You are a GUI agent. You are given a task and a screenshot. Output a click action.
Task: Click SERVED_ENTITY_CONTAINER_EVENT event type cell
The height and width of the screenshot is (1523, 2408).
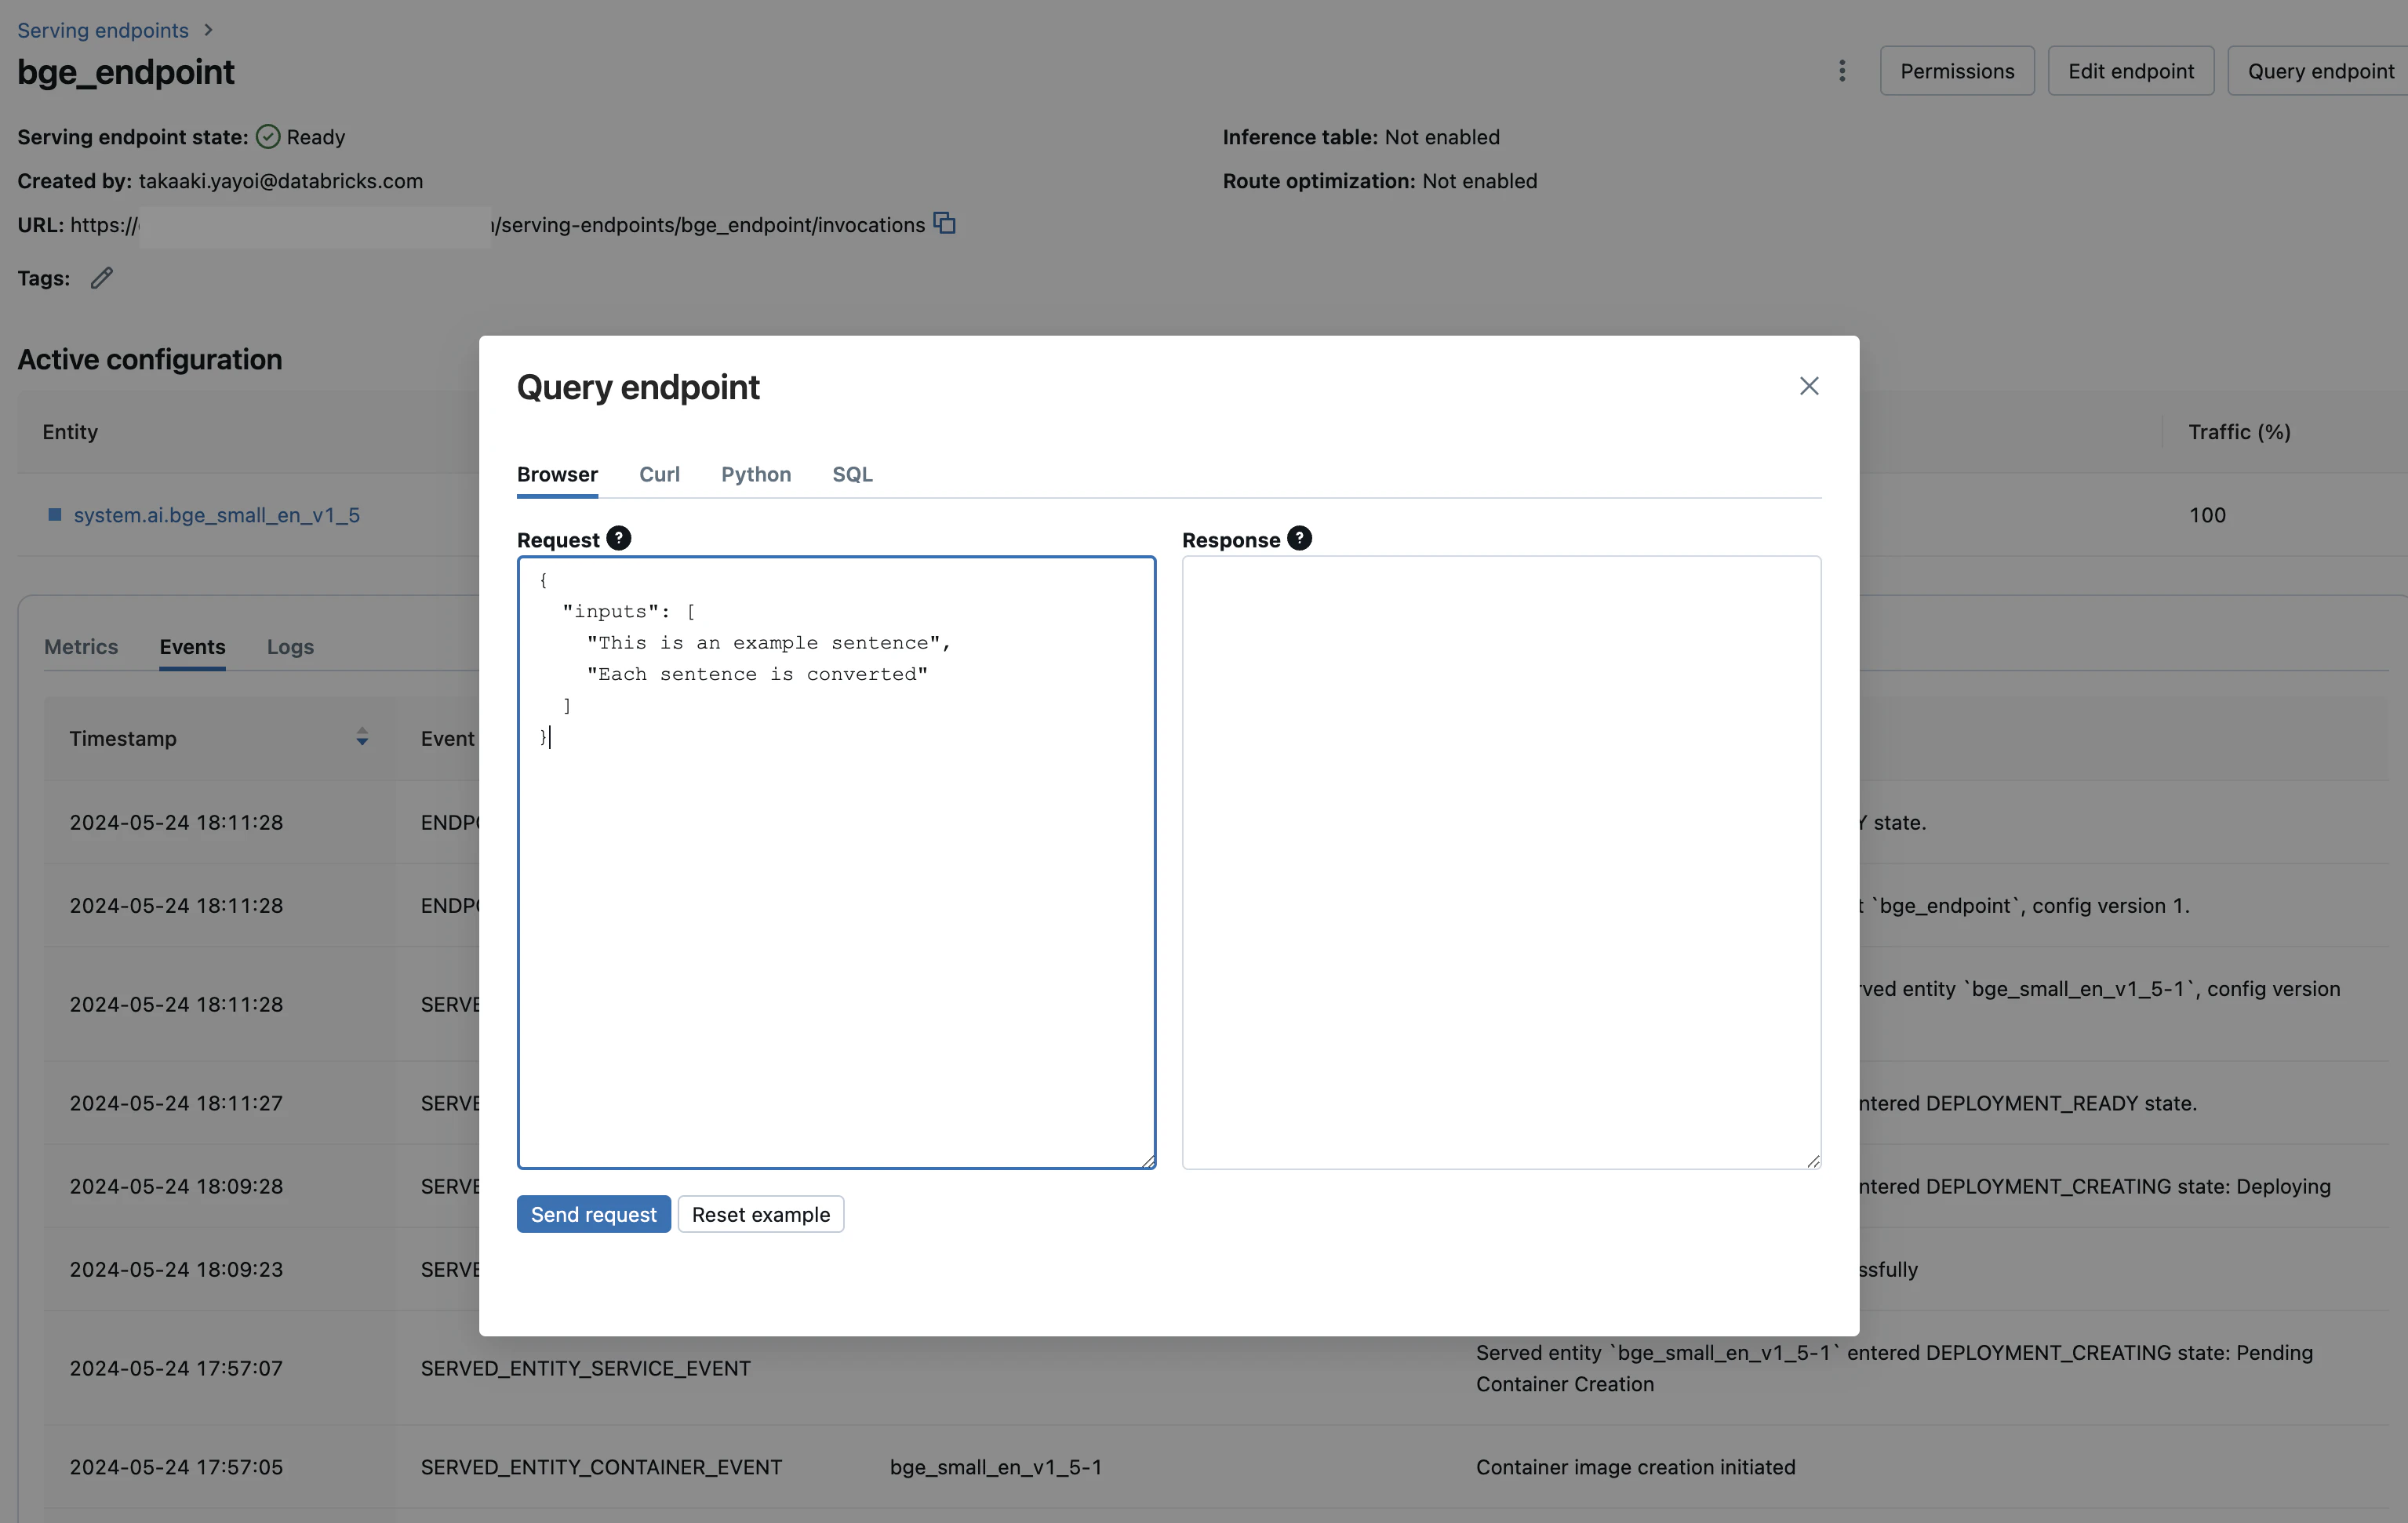coord(601,1467)
